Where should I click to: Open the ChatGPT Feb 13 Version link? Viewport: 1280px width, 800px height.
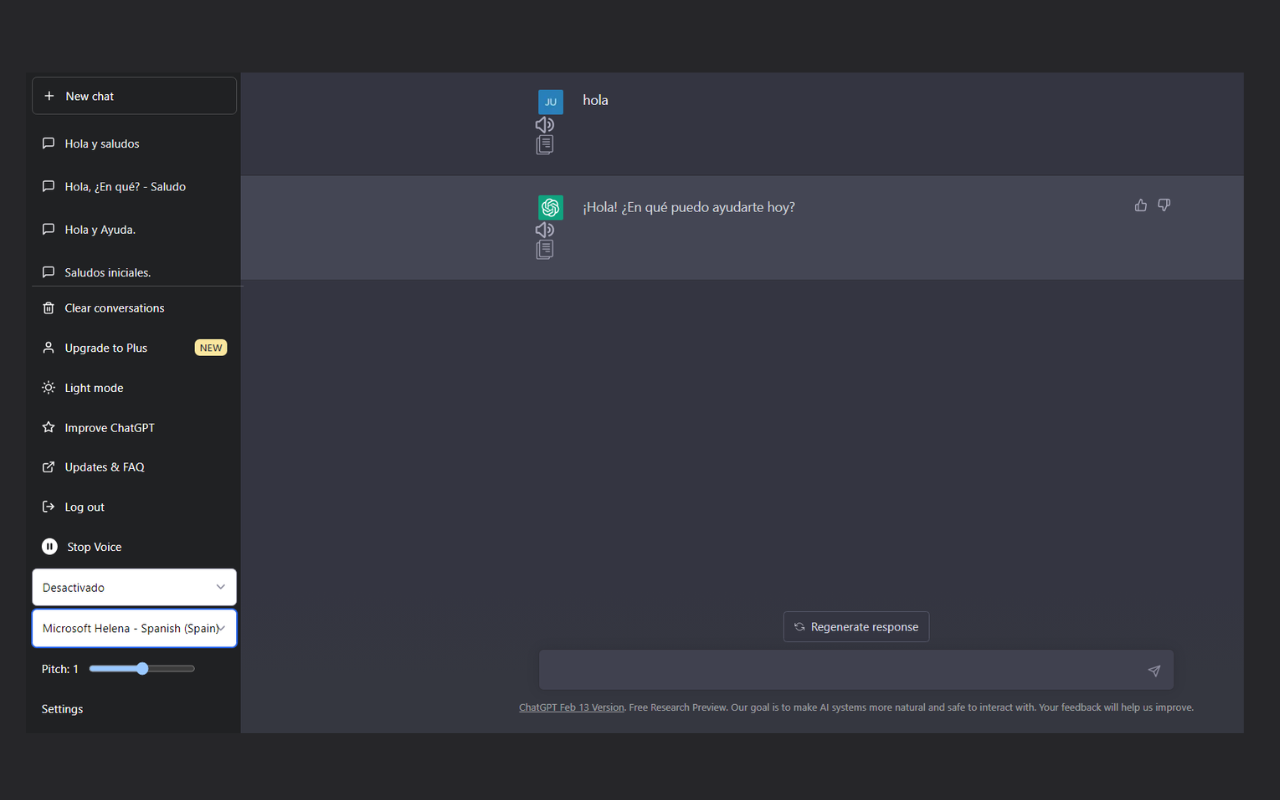571,707
